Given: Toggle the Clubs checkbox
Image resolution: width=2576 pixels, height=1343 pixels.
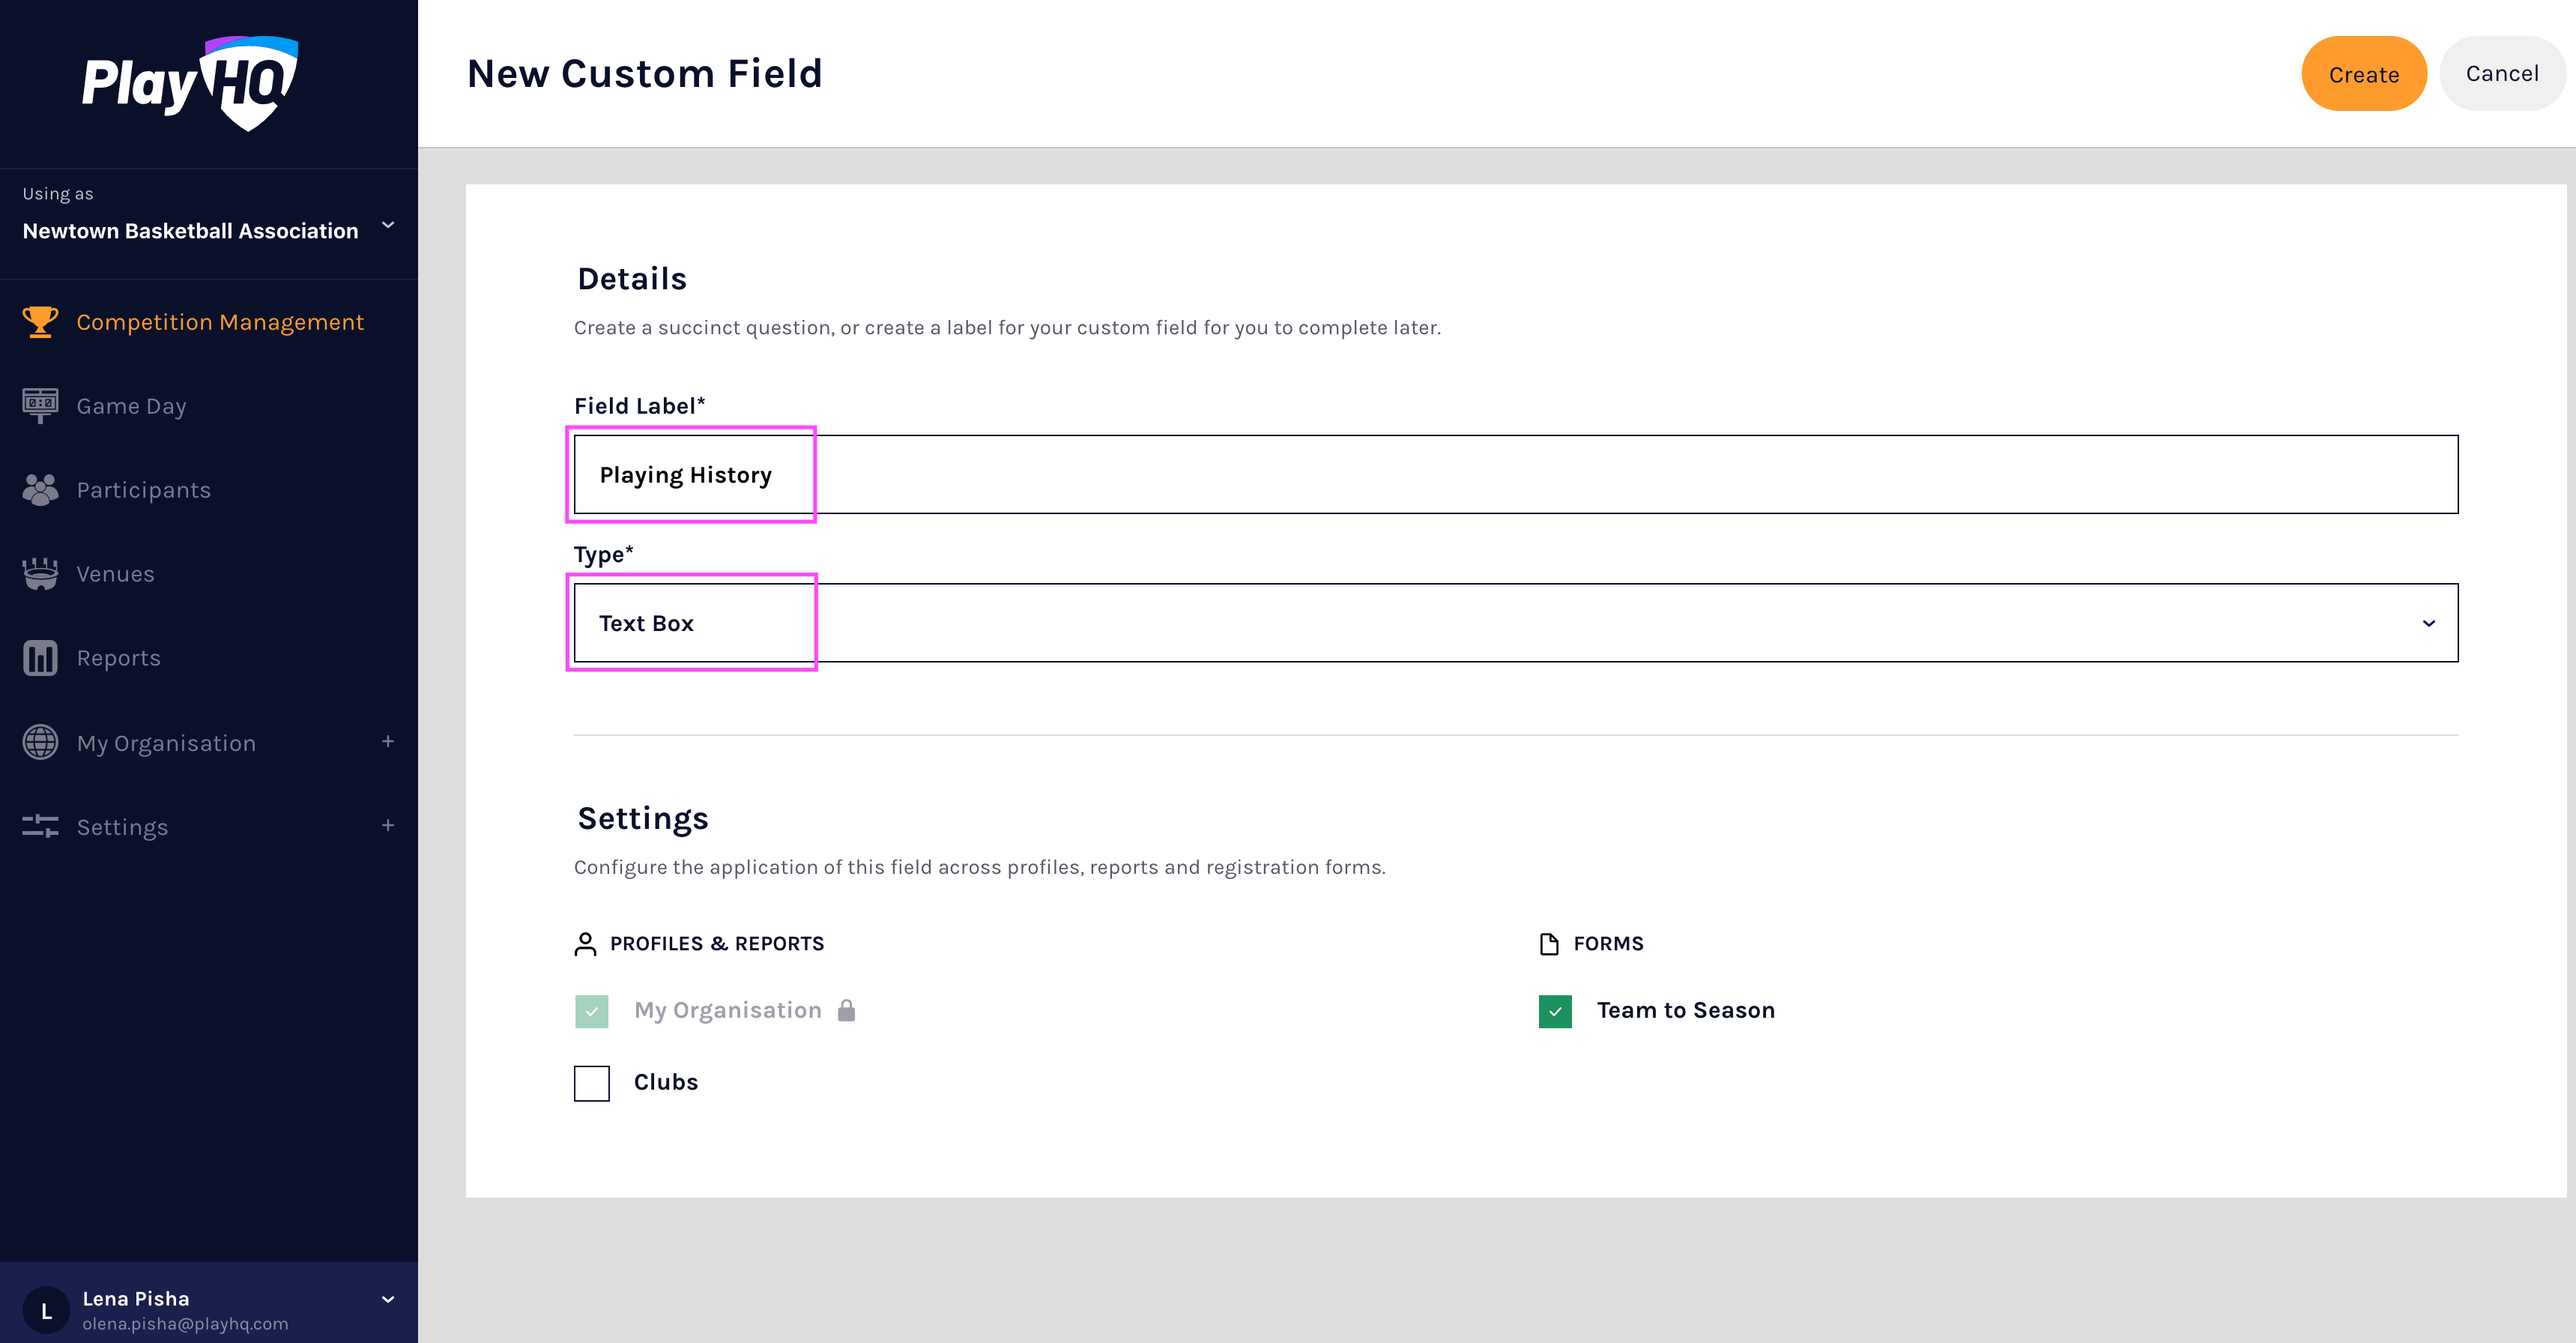Looking at the screenshot, I should [591, 1083].
